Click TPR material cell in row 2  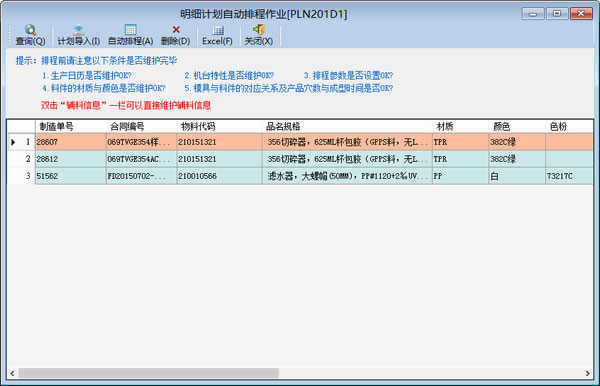460,159
